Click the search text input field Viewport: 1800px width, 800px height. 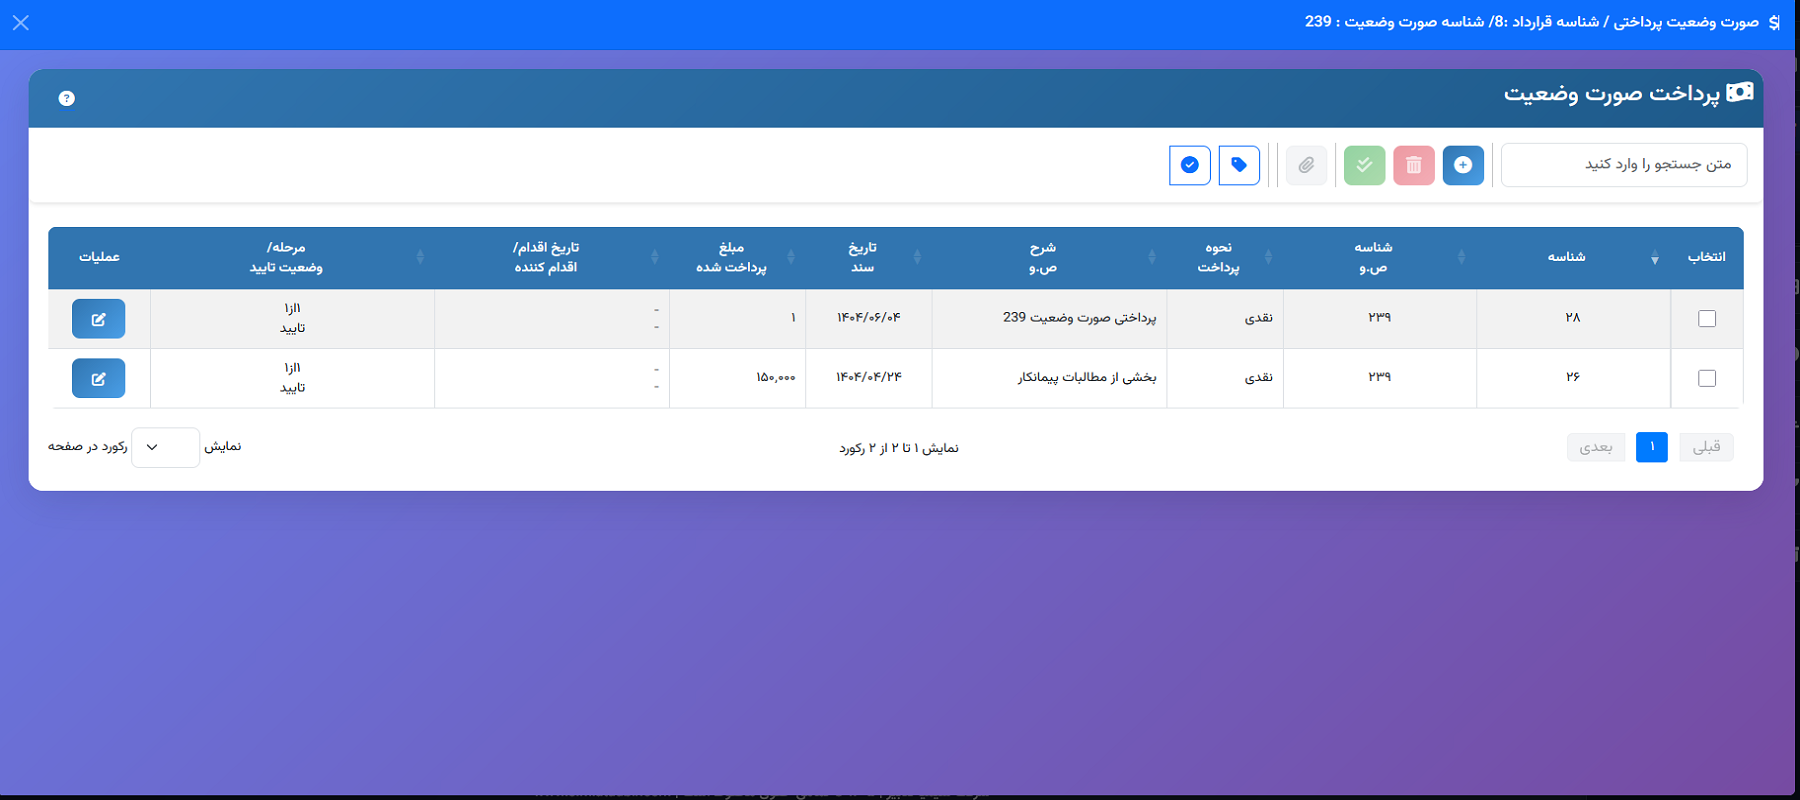[1624, 165]
